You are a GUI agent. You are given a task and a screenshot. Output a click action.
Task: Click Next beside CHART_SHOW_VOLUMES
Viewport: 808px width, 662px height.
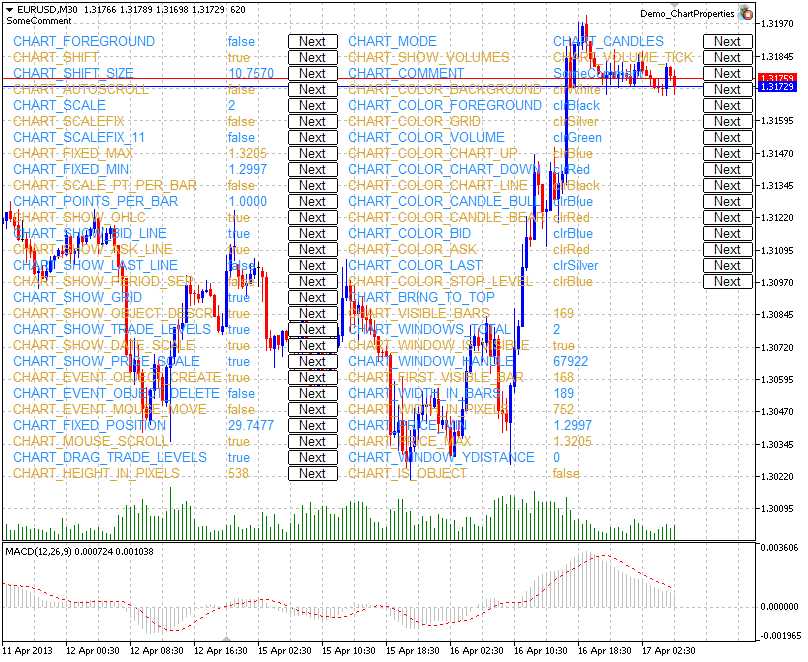click(729, 57)
